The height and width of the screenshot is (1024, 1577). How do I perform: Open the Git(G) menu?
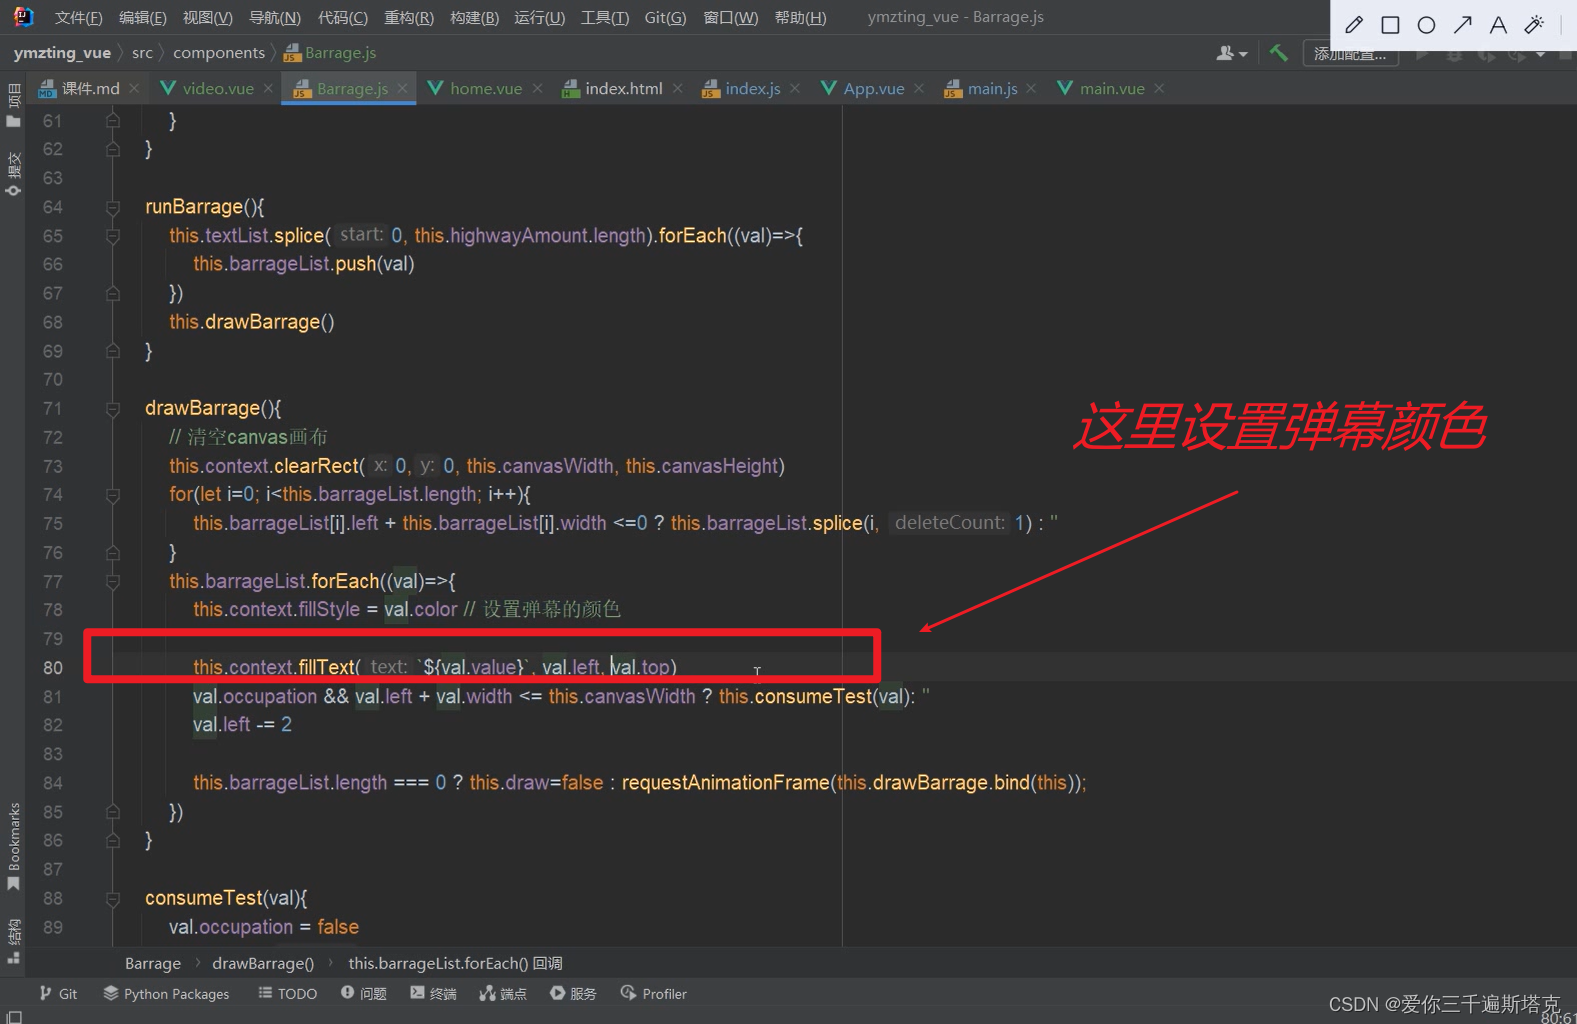click(x=665, y=17)
